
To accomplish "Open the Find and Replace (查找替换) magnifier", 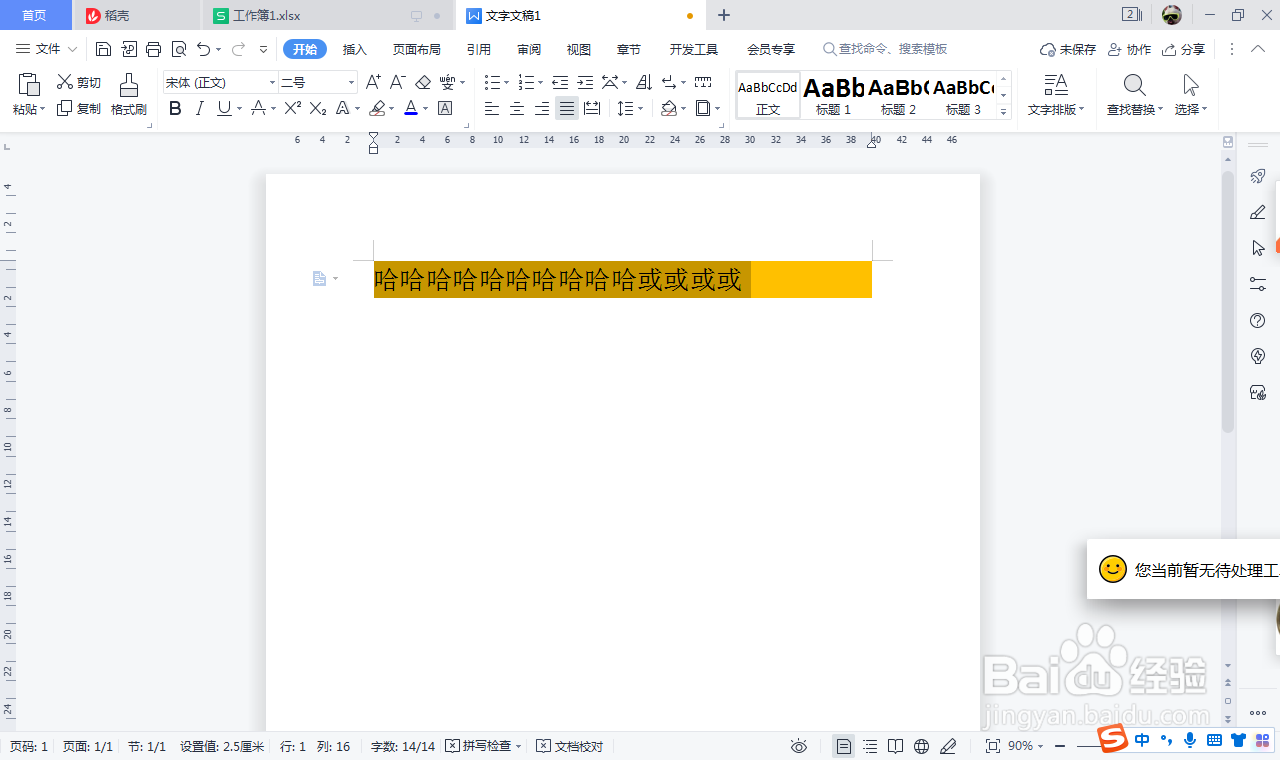I will coord(1134,85).
